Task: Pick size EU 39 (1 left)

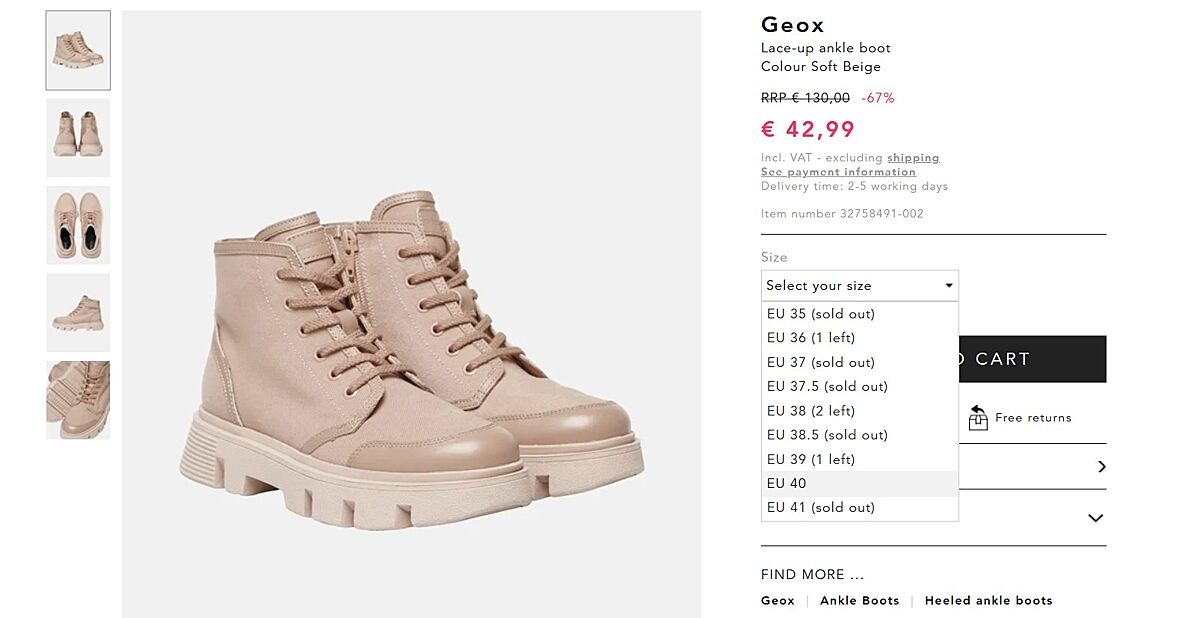Action: [811, 460]
